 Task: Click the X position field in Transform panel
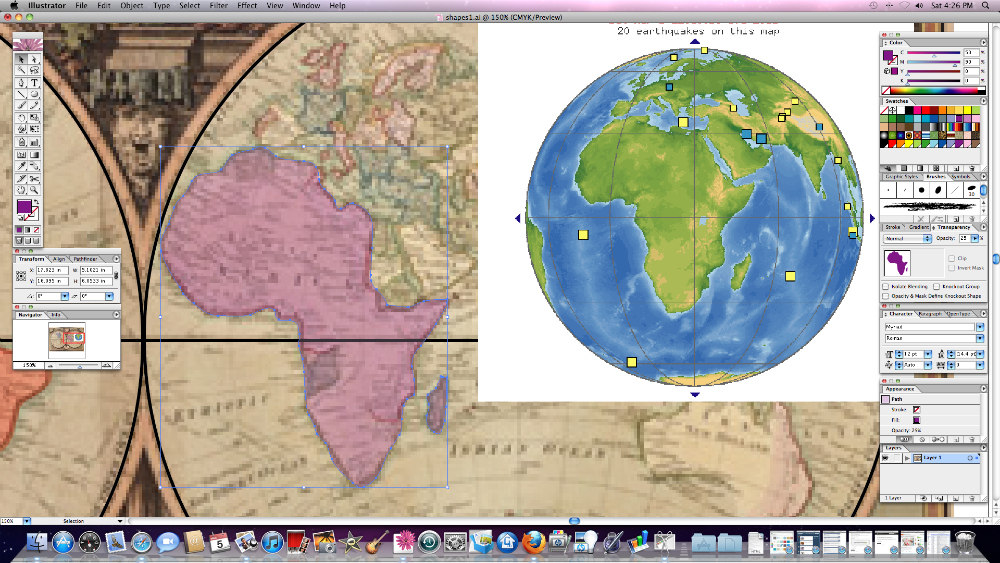point(52,270)
